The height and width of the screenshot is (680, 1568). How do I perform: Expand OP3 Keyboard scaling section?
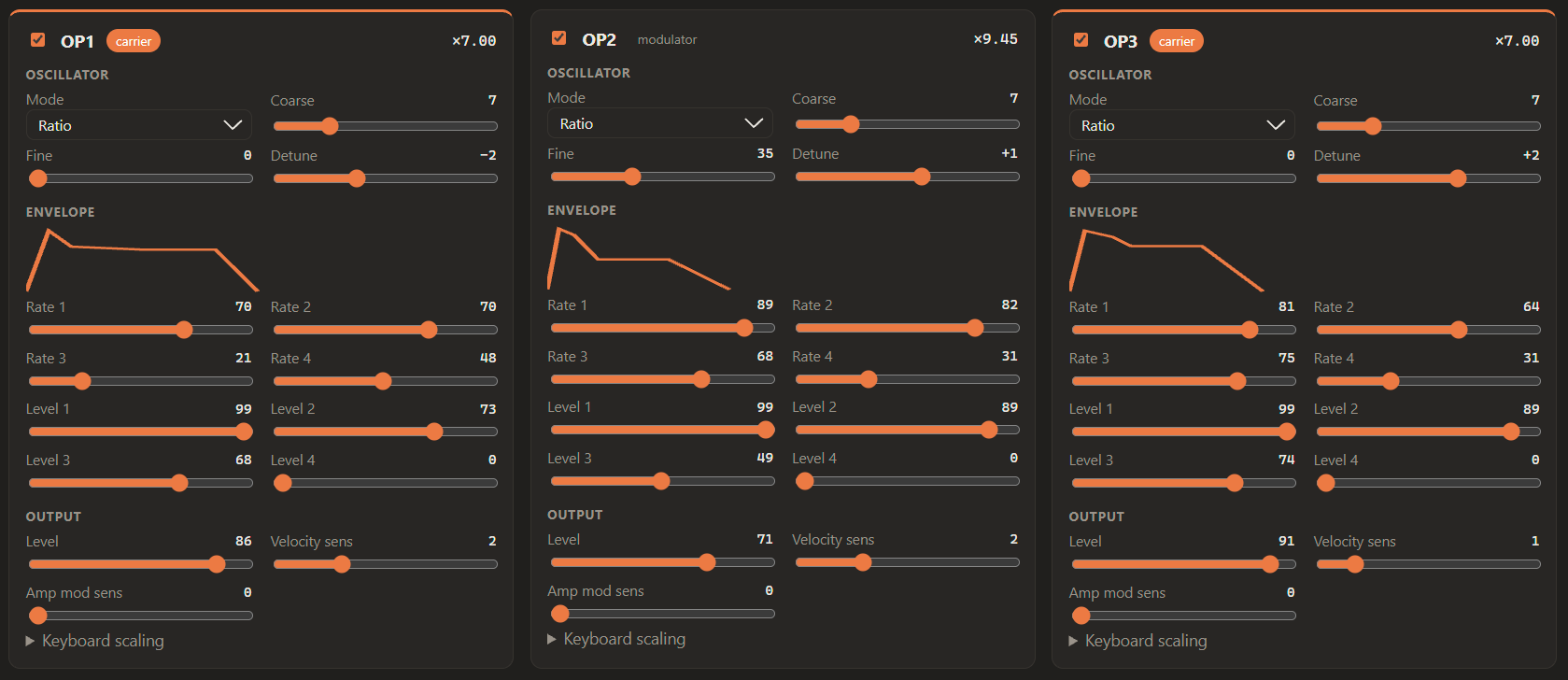[x=1138, y=641]
